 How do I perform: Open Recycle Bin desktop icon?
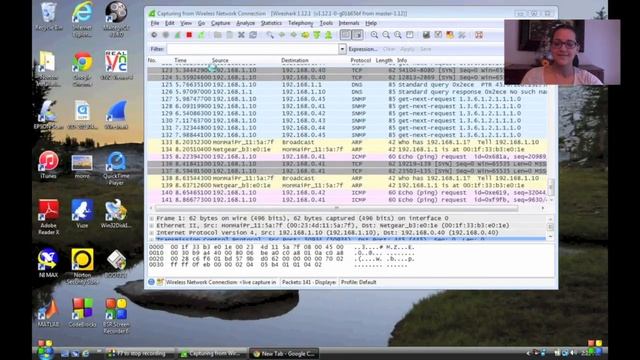pos(49,17)
